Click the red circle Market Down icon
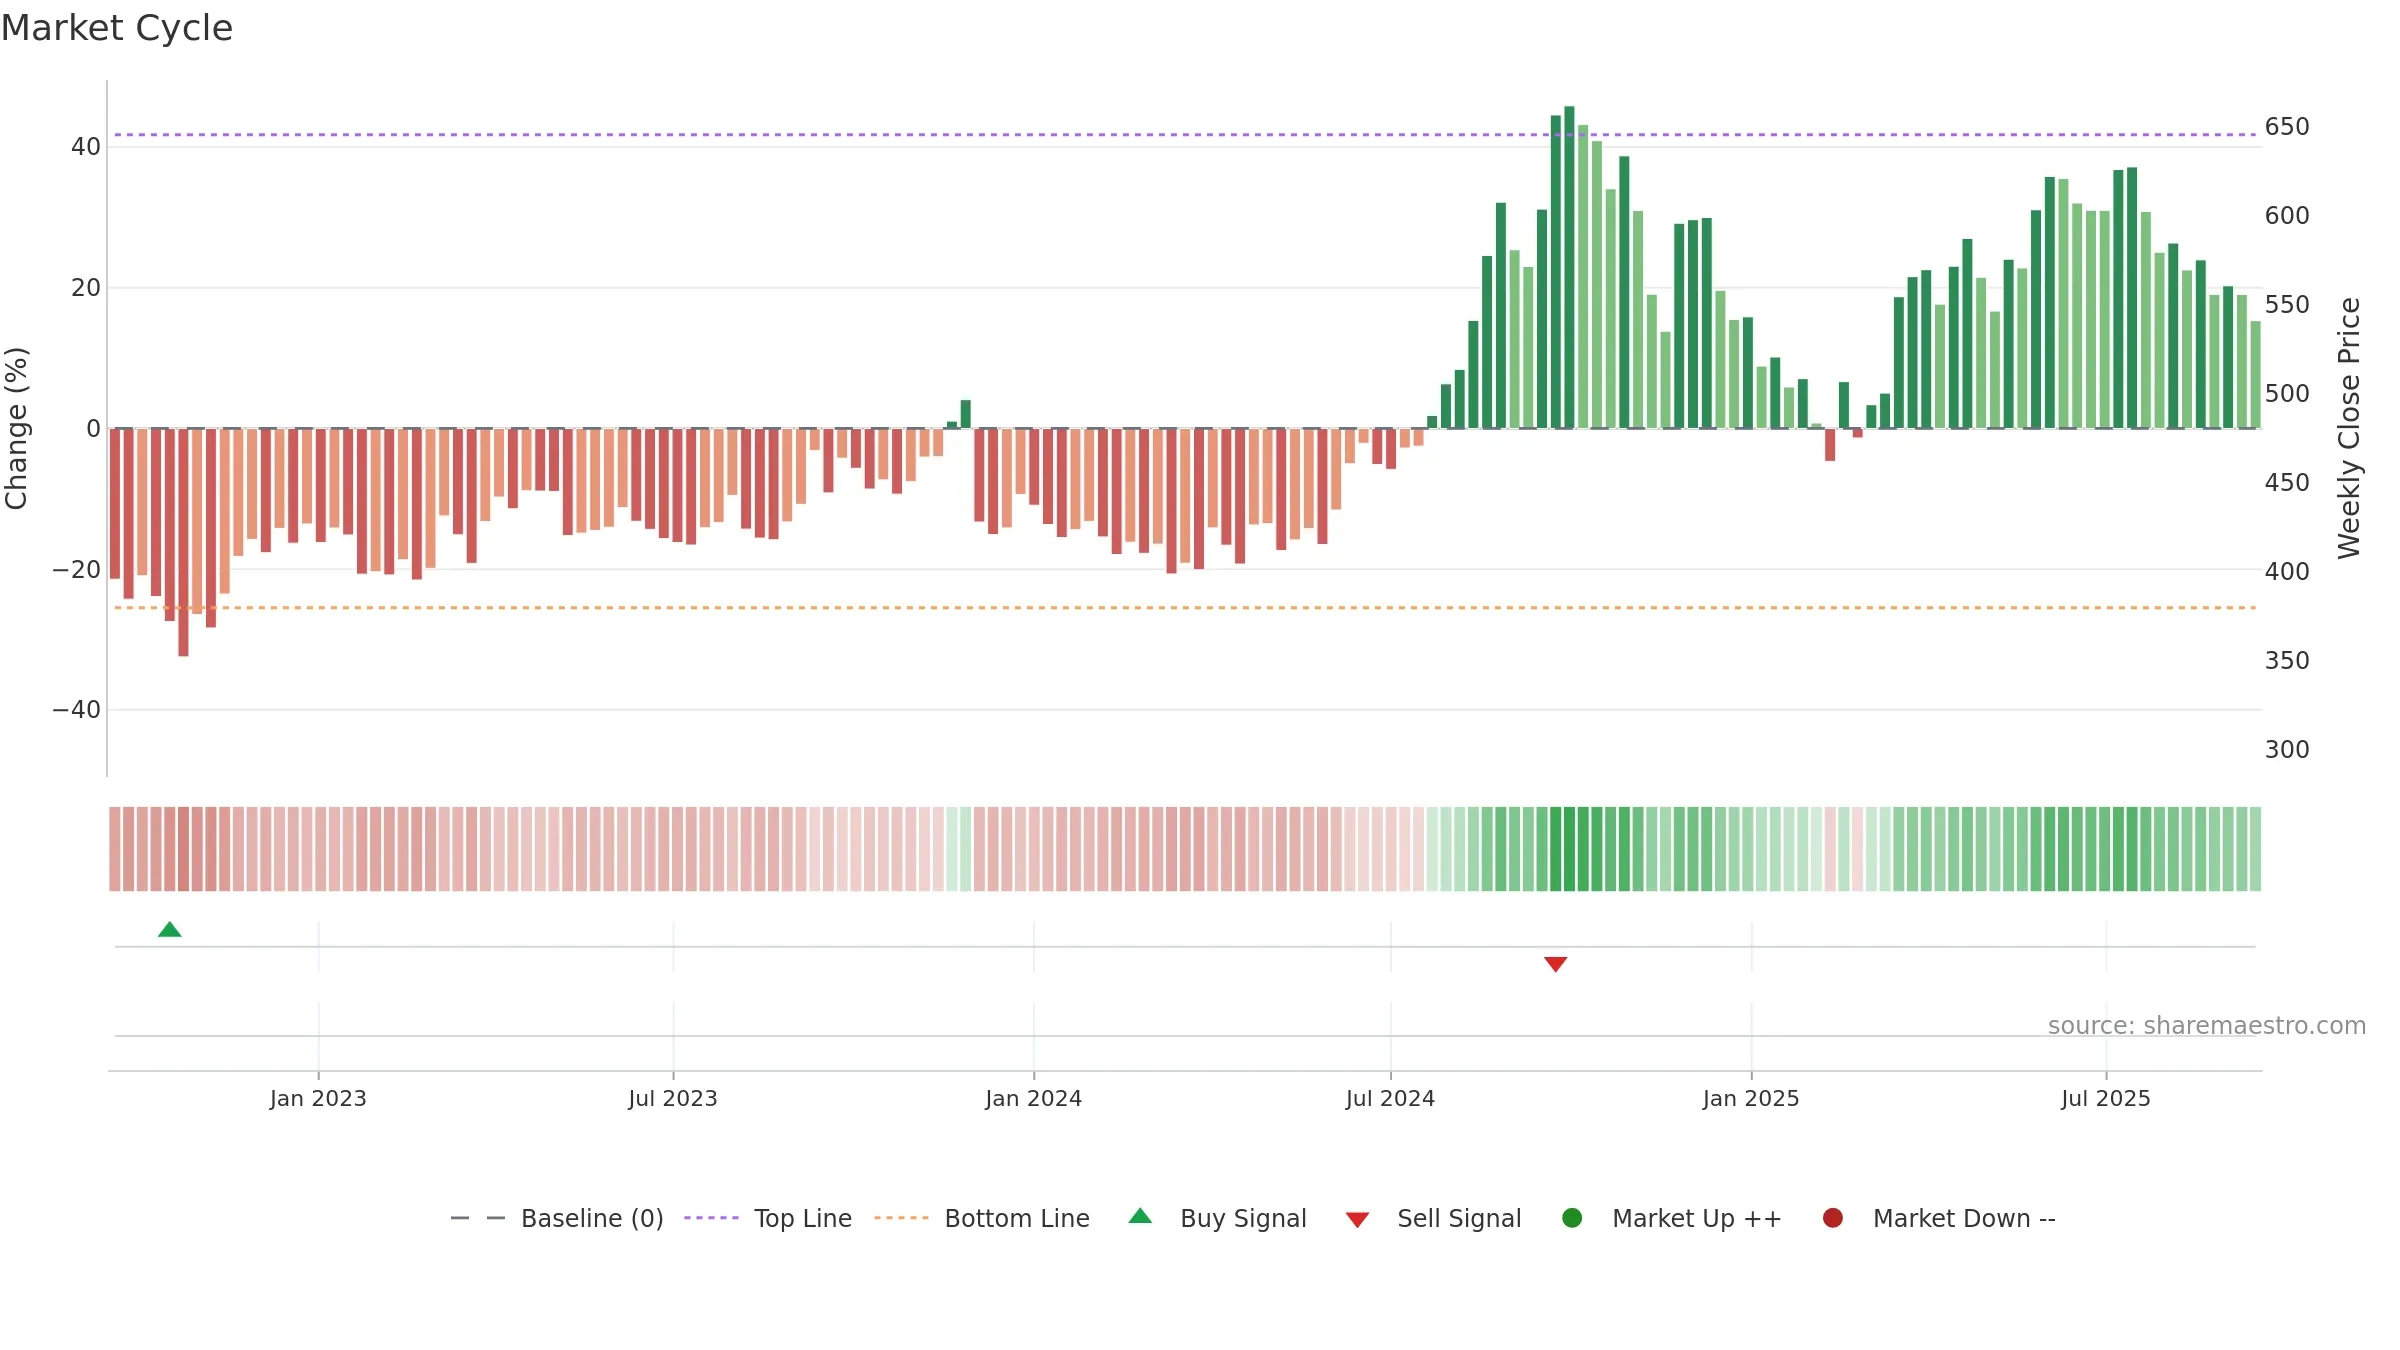This screenshot has height=1350, width=2400. pyautogui.click(x=1833, y=1218)
